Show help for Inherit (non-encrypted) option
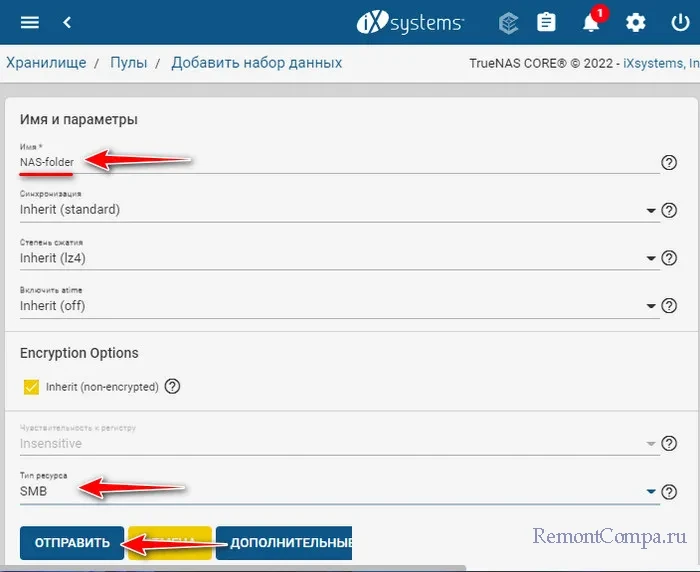Screen dimensions: 700x572 172,386
